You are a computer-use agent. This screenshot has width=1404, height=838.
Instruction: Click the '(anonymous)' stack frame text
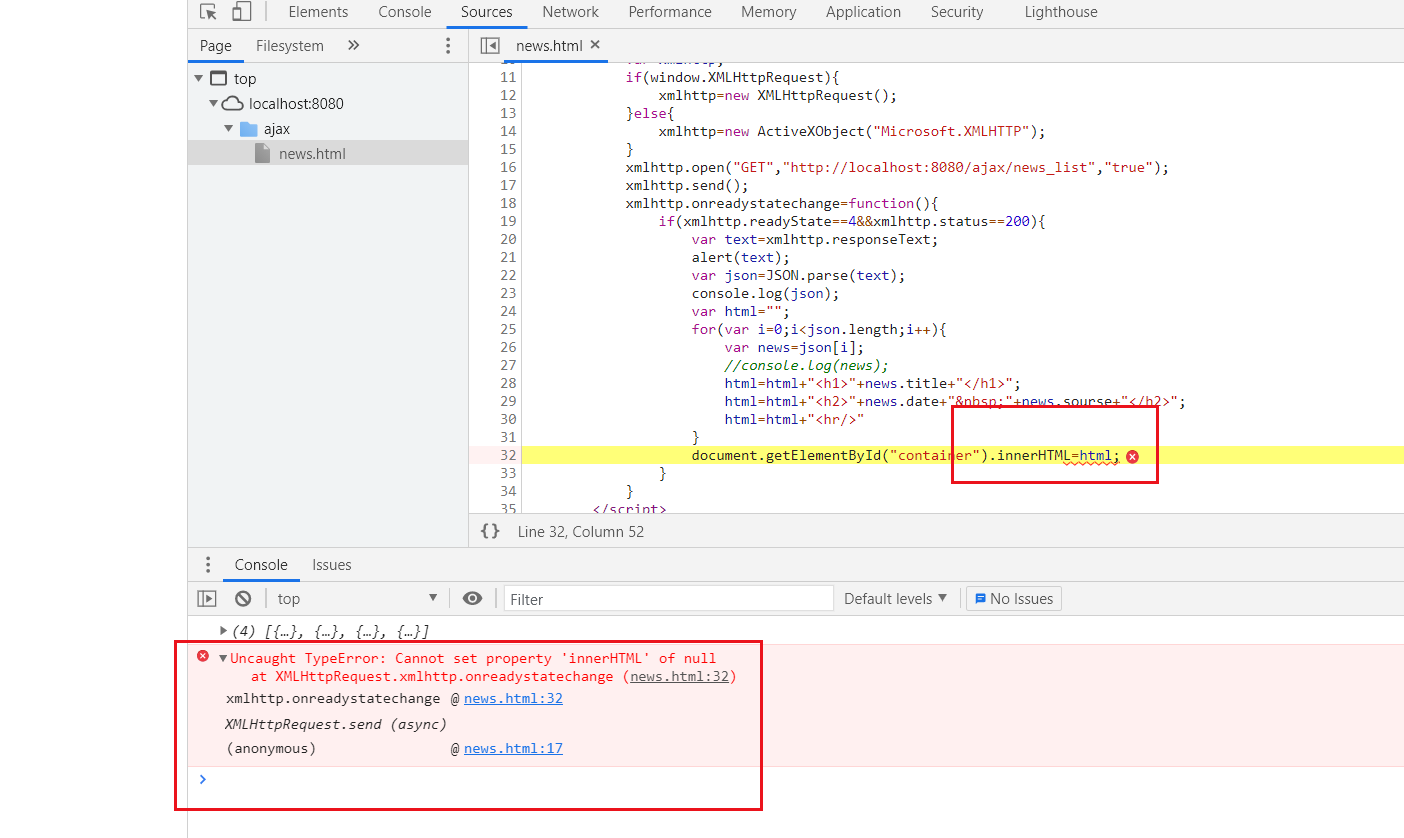pyautogui.click(x=271, y=748)
